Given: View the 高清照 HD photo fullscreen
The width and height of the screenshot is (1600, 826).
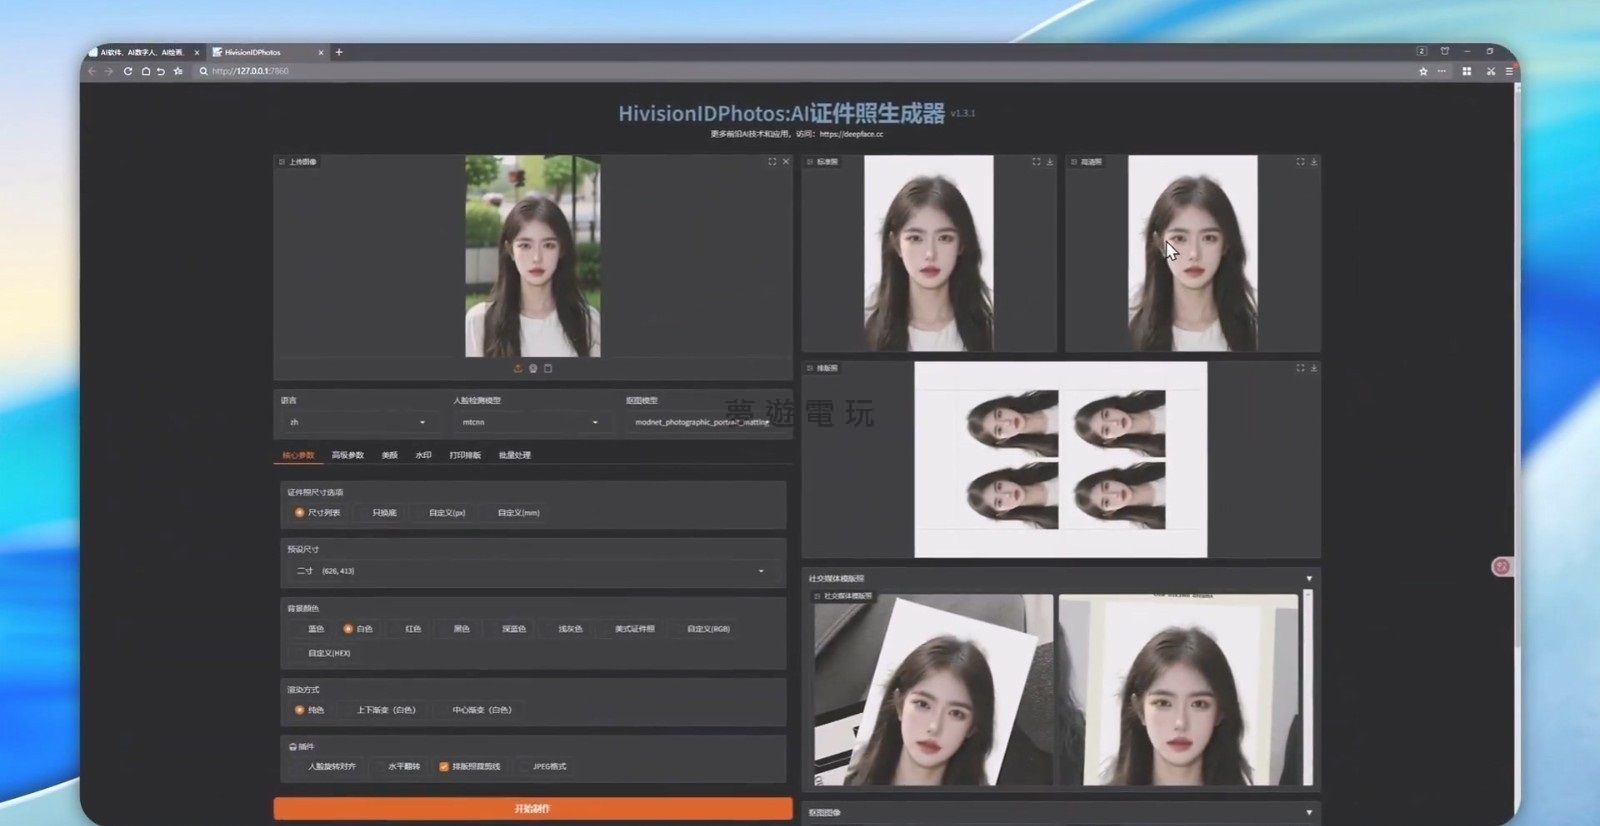Looking at the screenshot, I should (1300, 162).
